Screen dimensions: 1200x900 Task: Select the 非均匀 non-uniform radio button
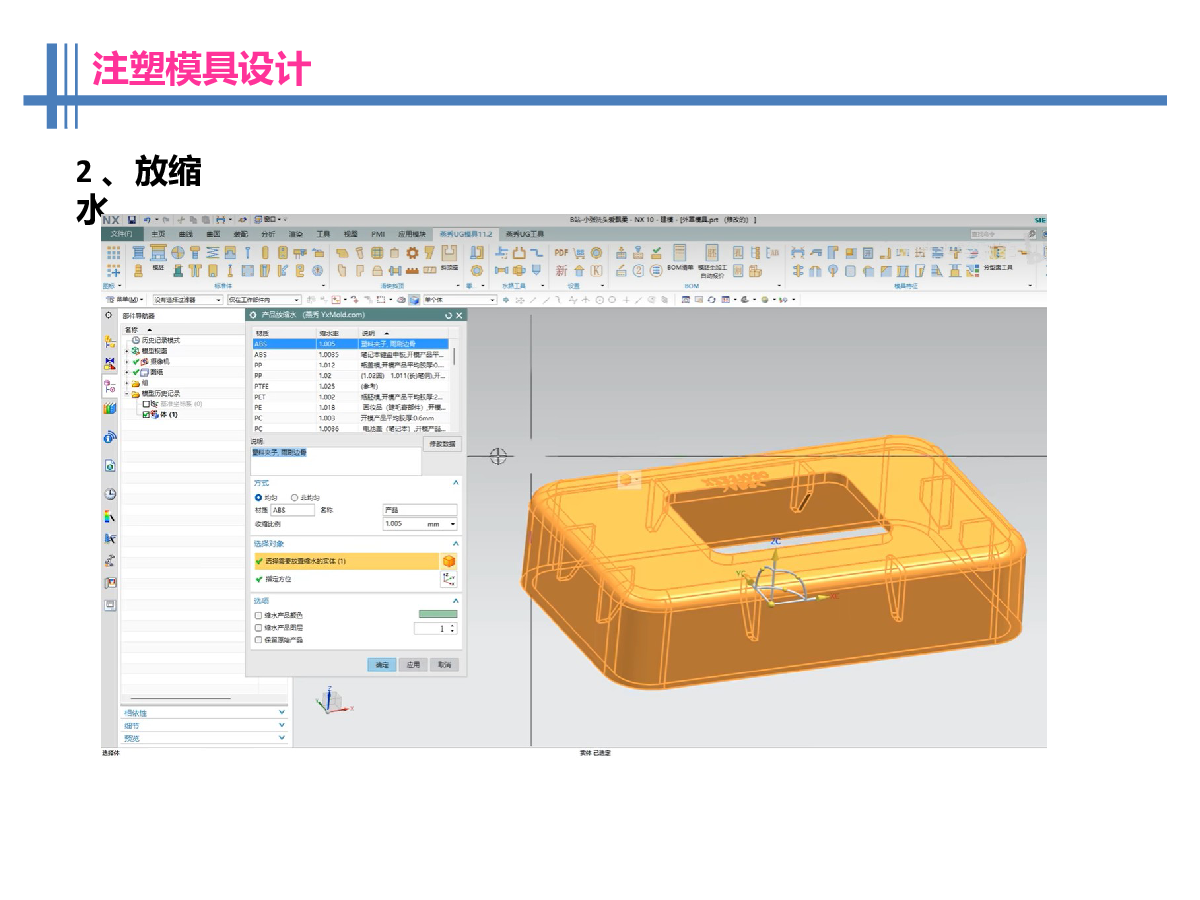(x=294, y=497)
